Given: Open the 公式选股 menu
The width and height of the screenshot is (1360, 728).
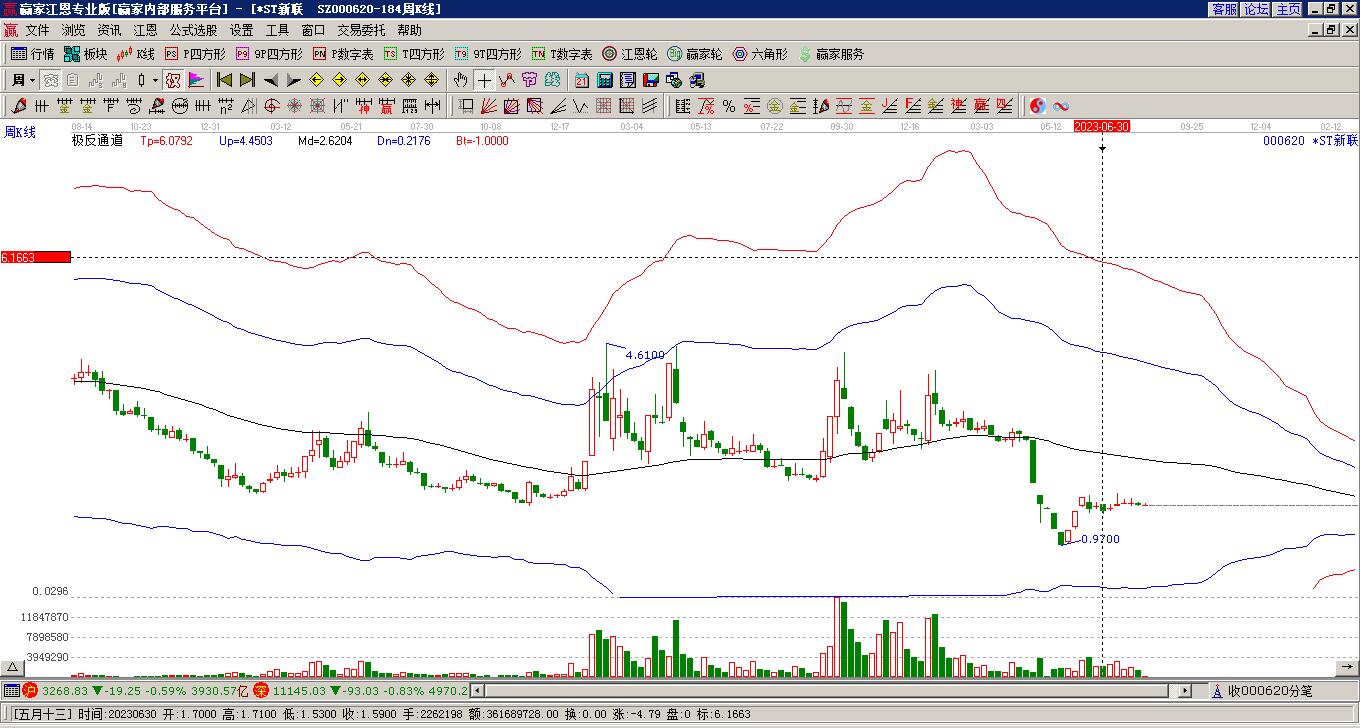Looking at the screenshot, I should [x=193, y=30].
